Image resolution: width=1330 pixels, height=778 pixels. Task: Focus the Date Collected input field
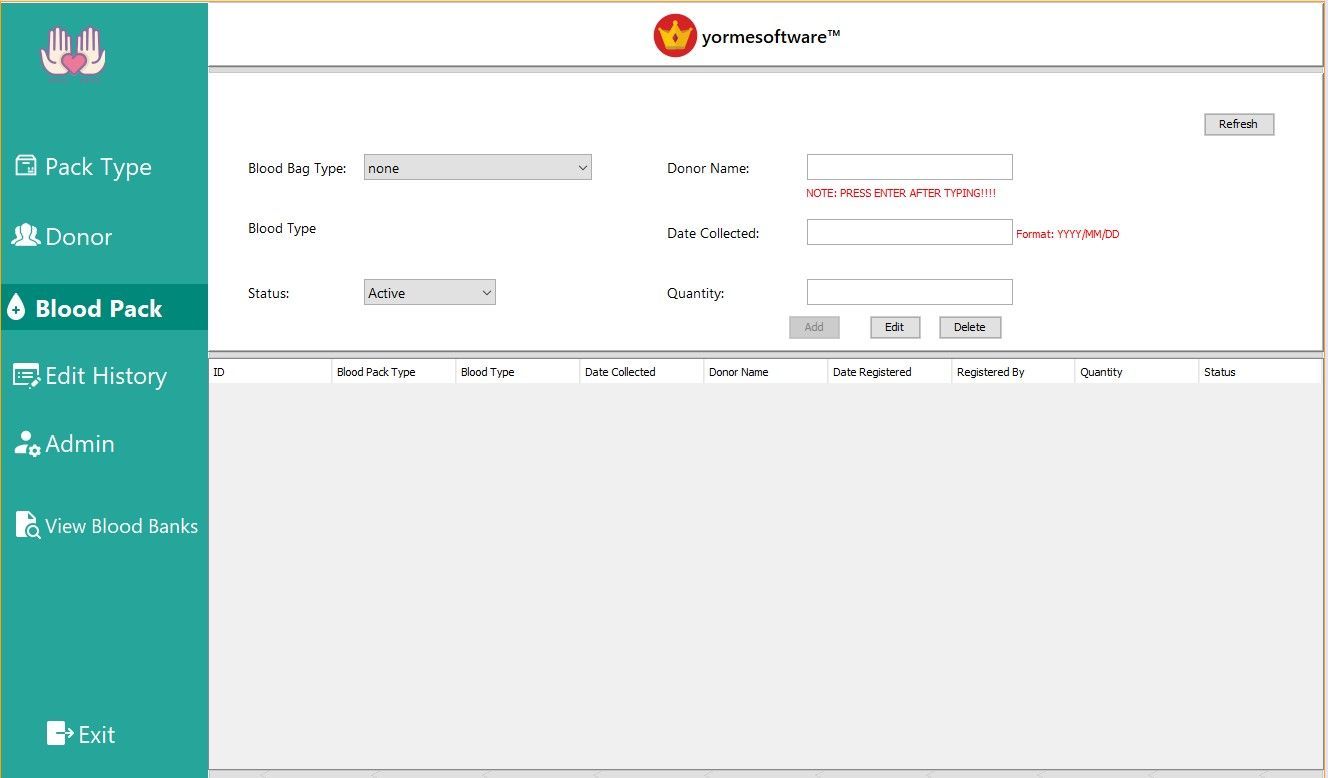(910, 232)
